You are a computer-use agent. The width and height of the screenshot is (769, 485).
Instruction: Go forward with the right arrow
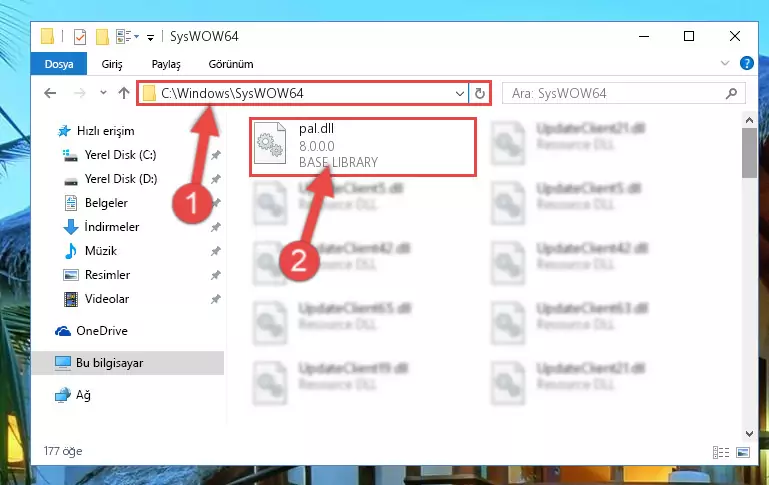coord(79,93)
